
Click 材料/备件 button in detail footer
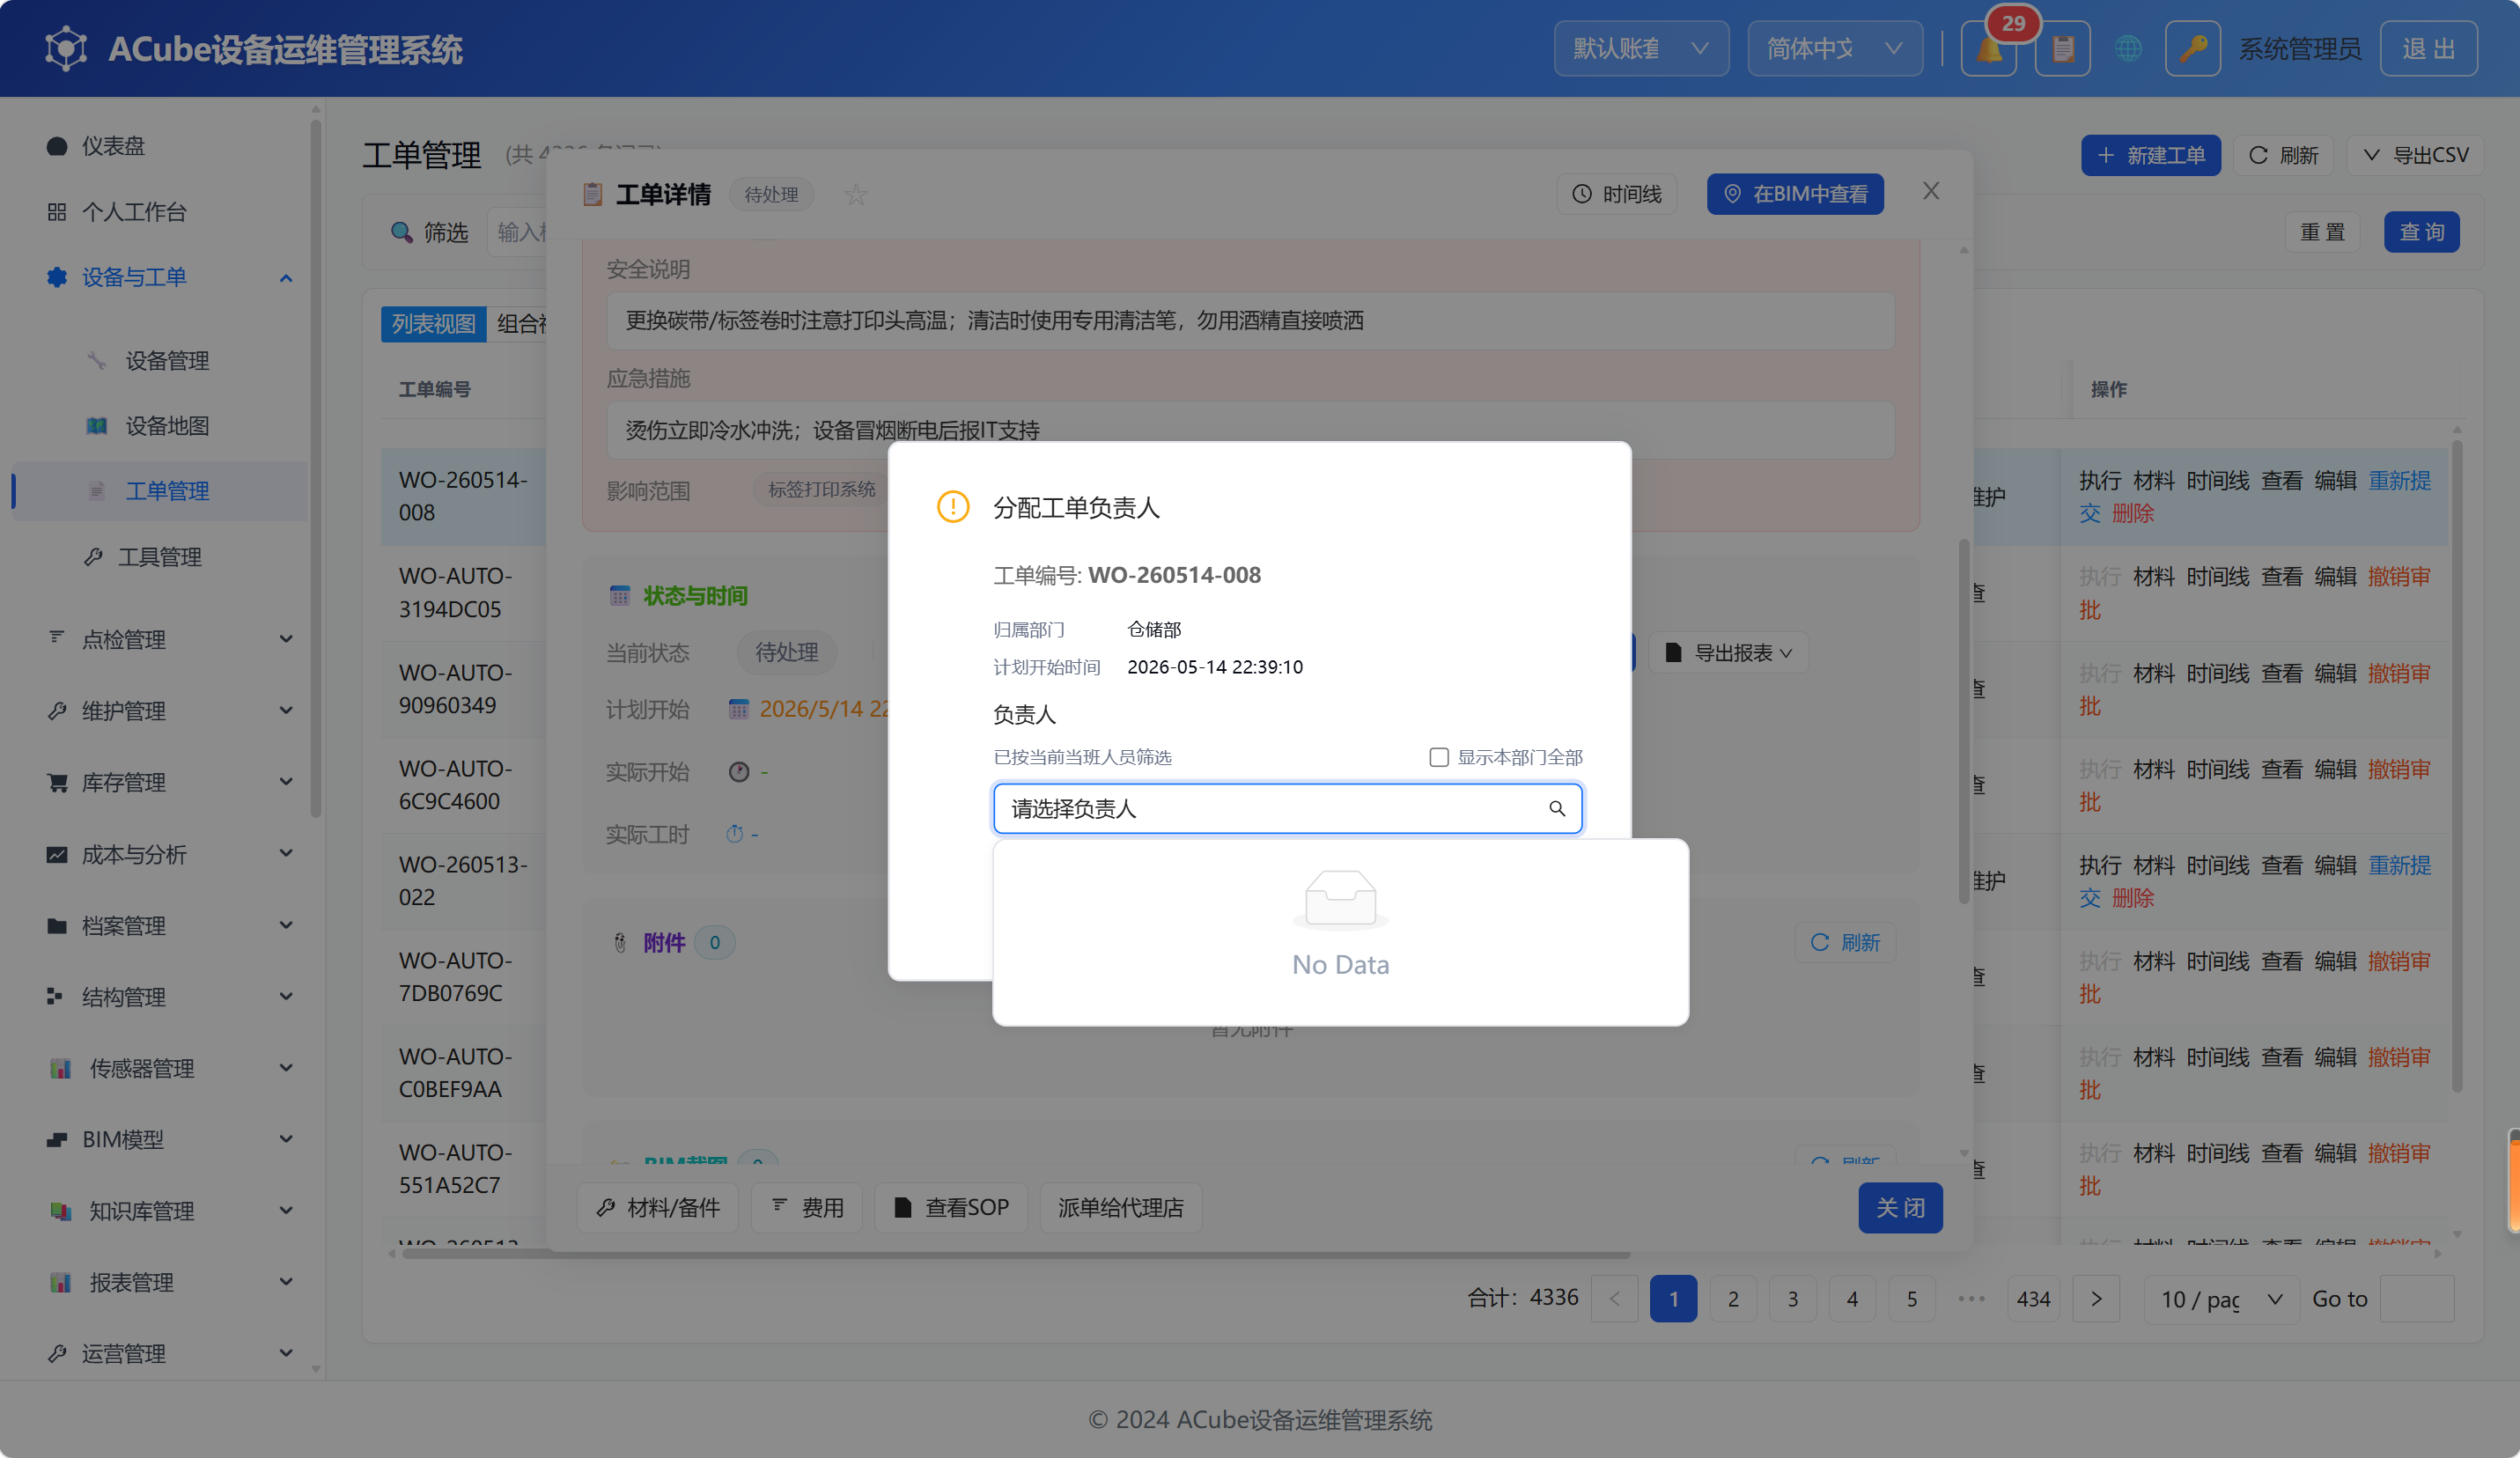[657, 1208]
